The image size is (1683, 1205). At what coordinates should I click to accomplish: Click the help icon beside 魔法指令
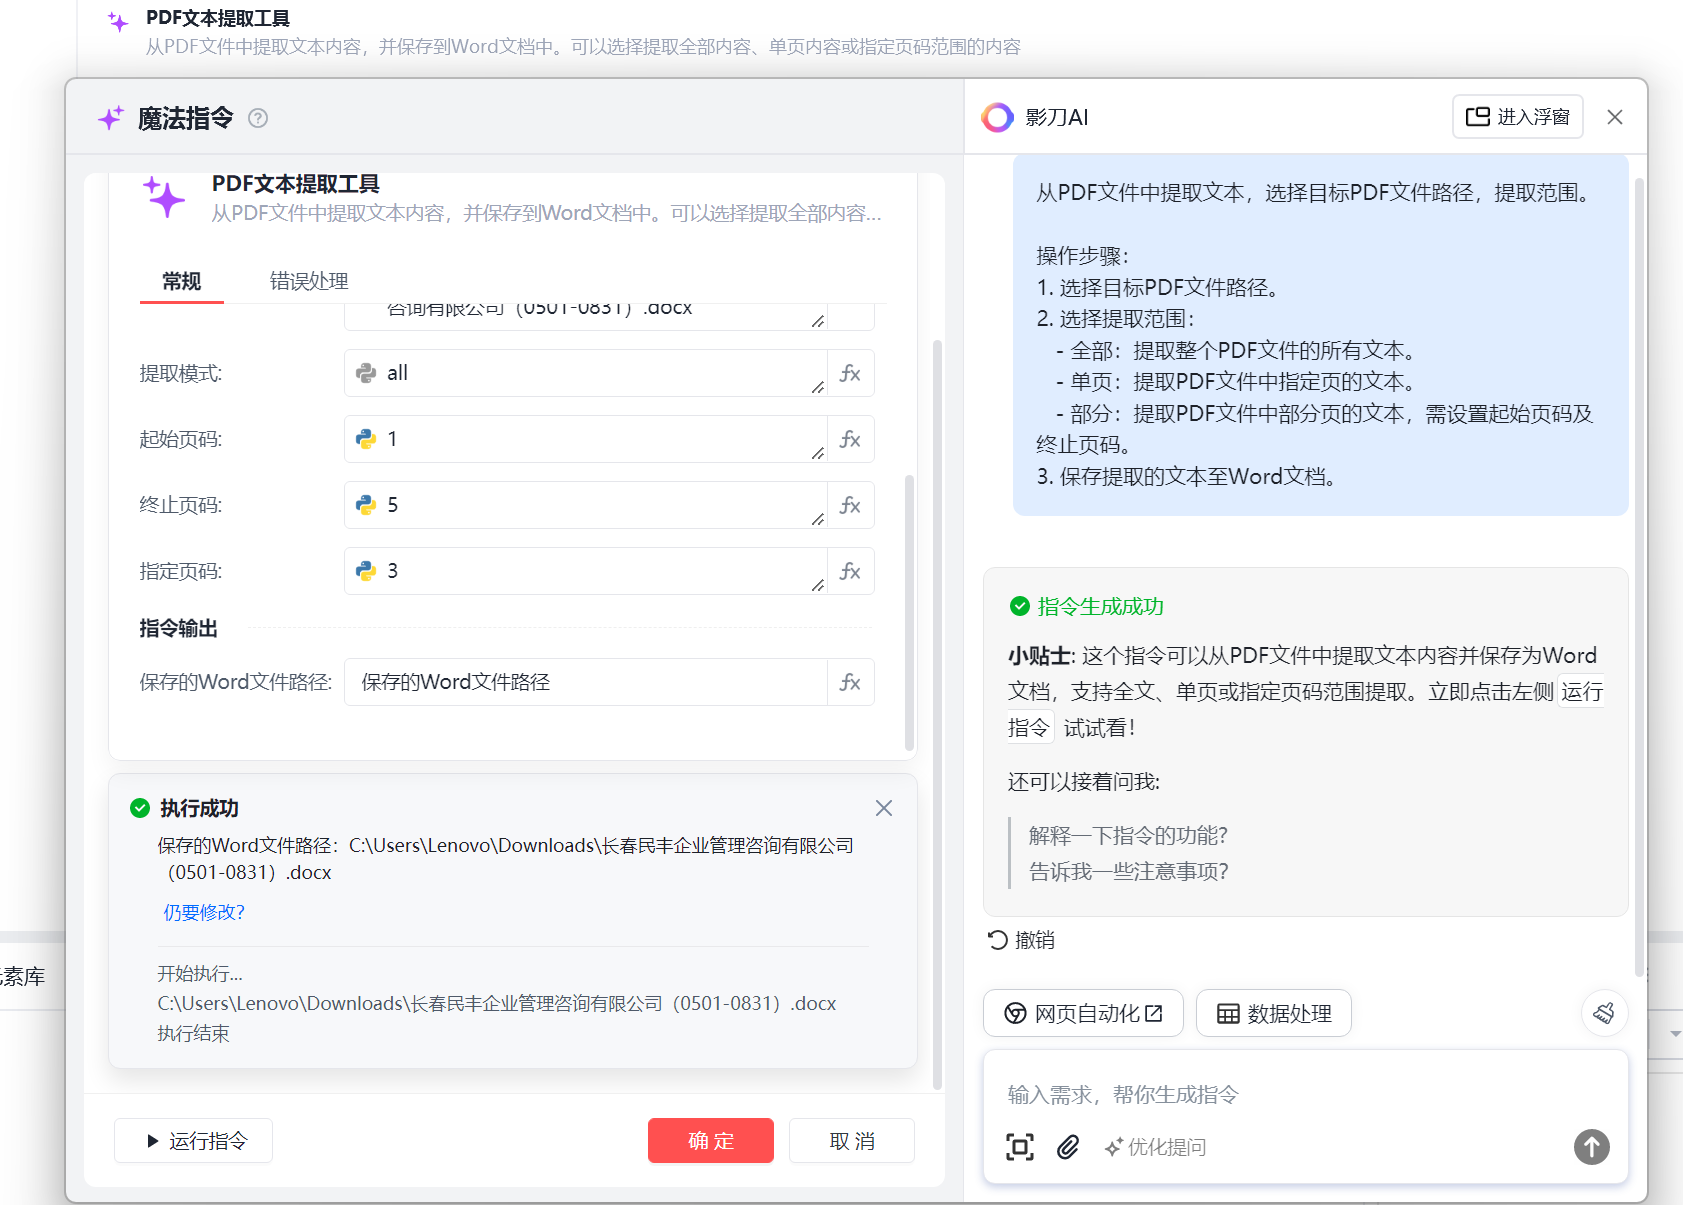point(258,118)
